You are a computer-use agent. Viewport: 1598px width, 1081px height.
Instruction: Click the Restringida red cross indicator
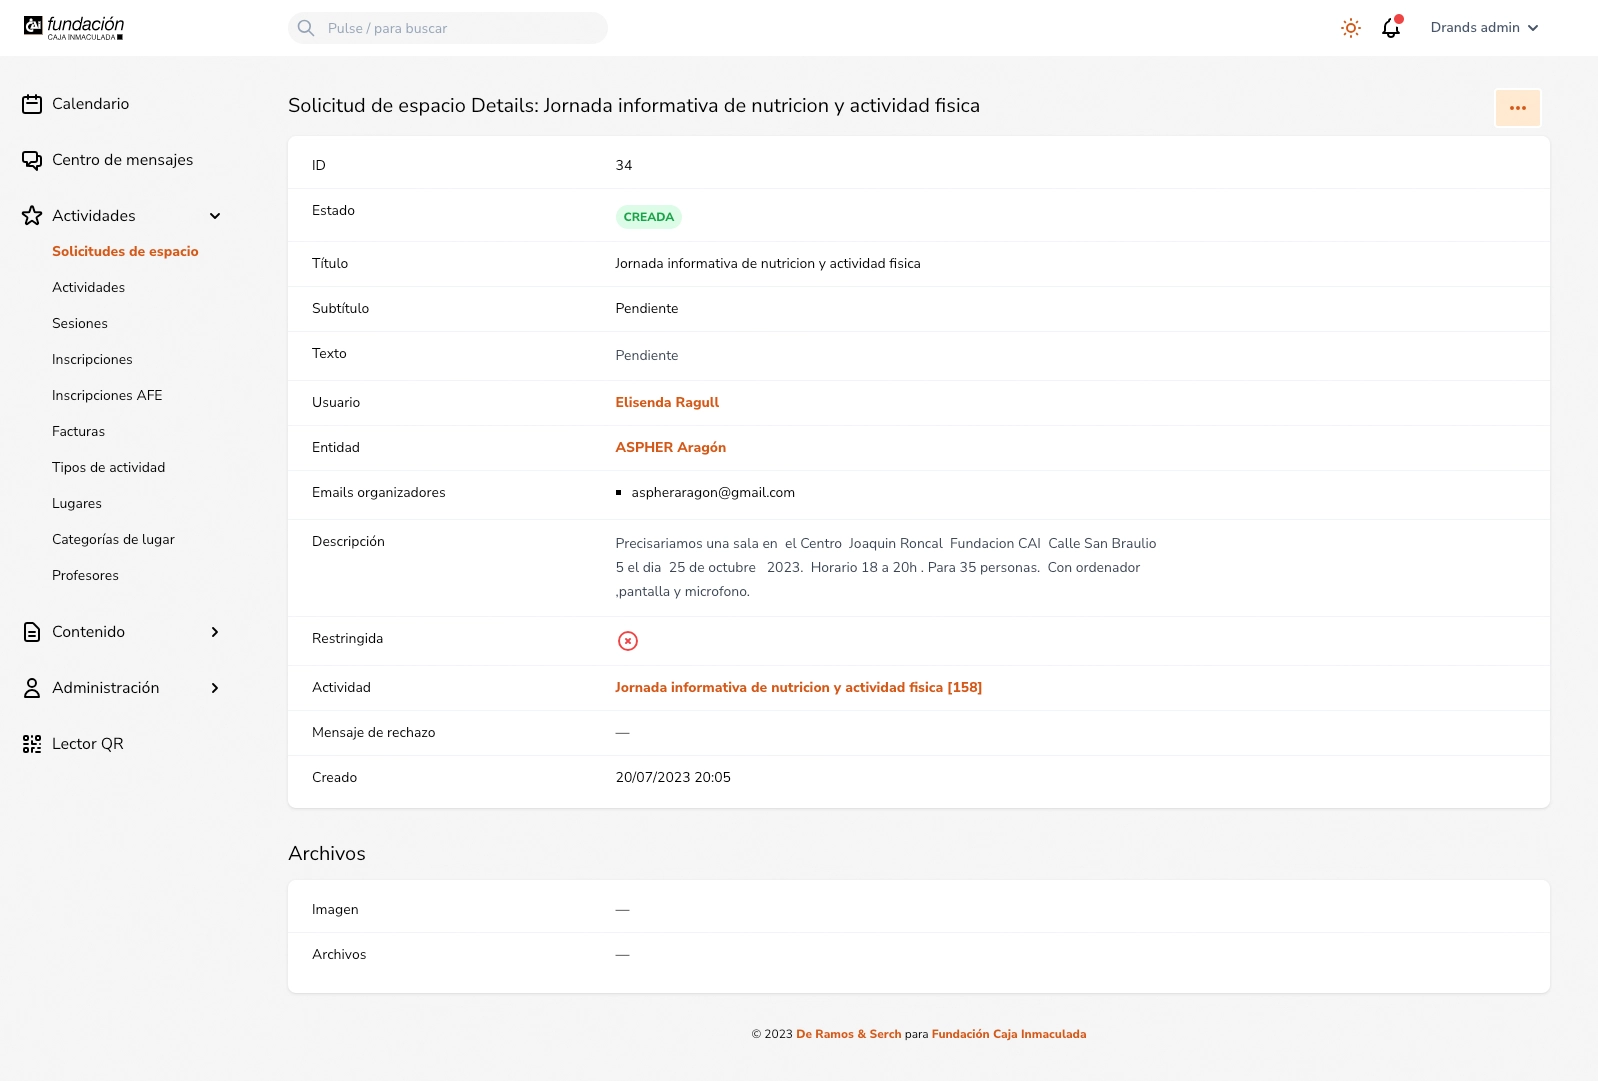click(x=627, y=641)
